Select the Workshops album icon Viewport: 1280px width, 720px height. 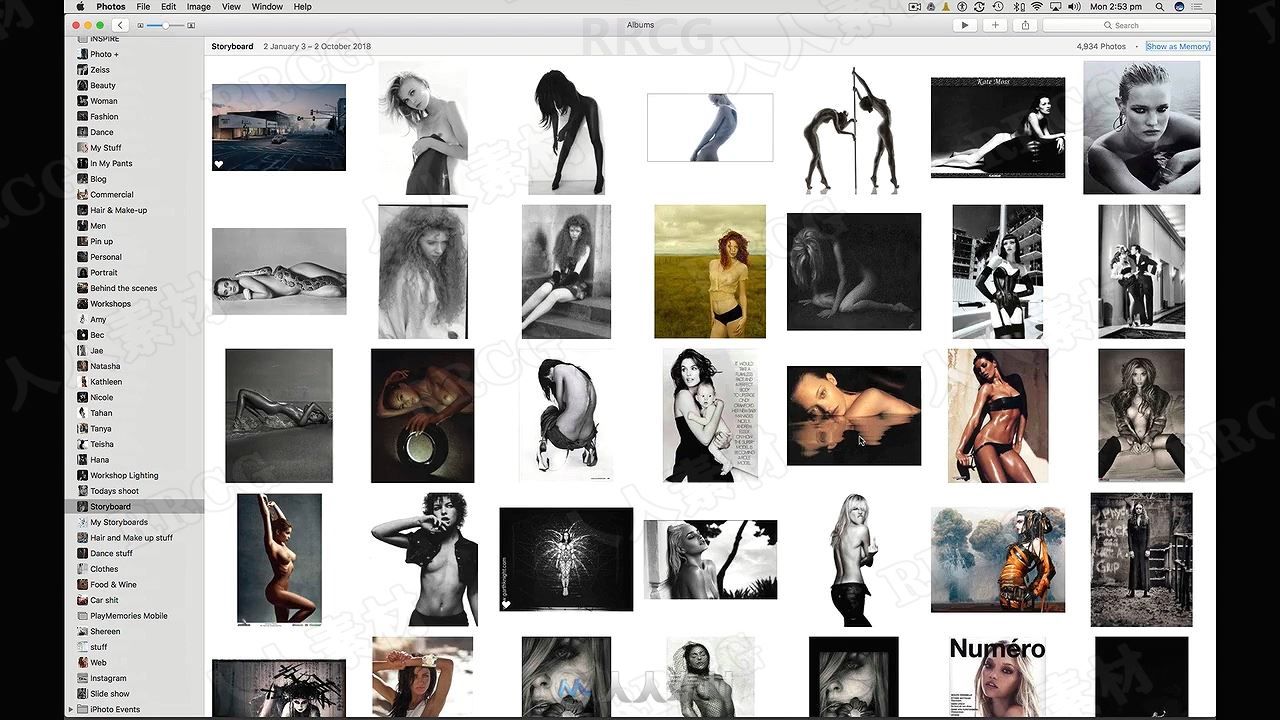coord(83,304)
